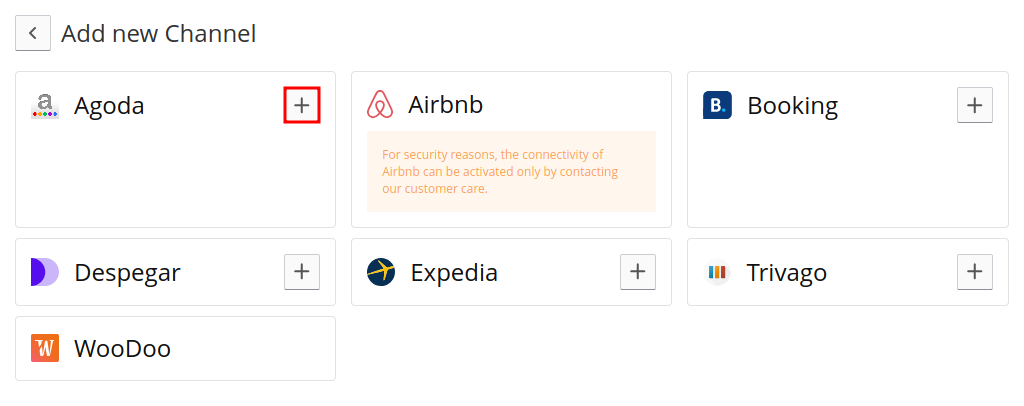The height and width of the screenshot is (406, 1024).
Task: Add the Expedia channel with plus button
Action: point(637,272)
